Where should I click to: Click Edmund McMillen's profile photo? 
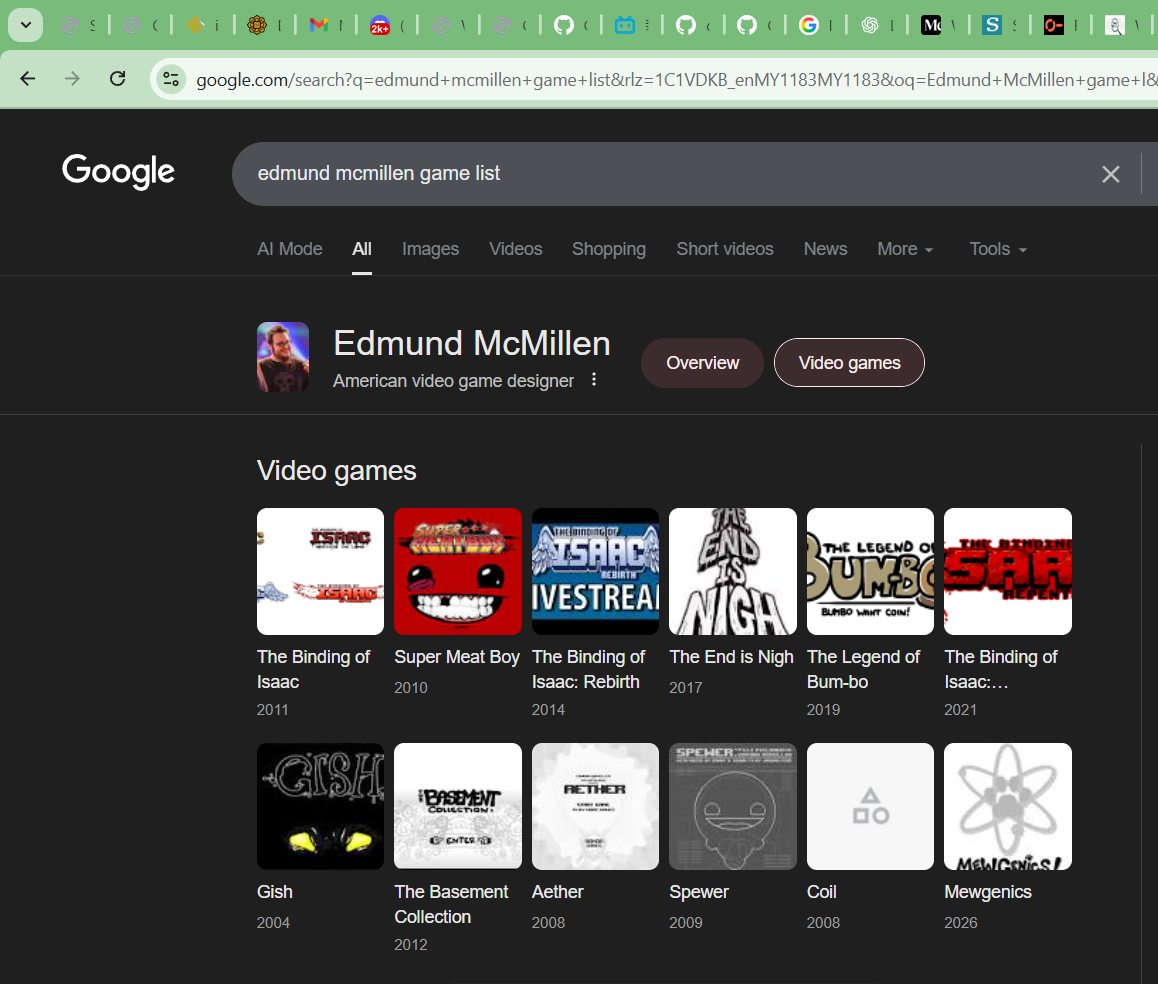coord(283,357)
